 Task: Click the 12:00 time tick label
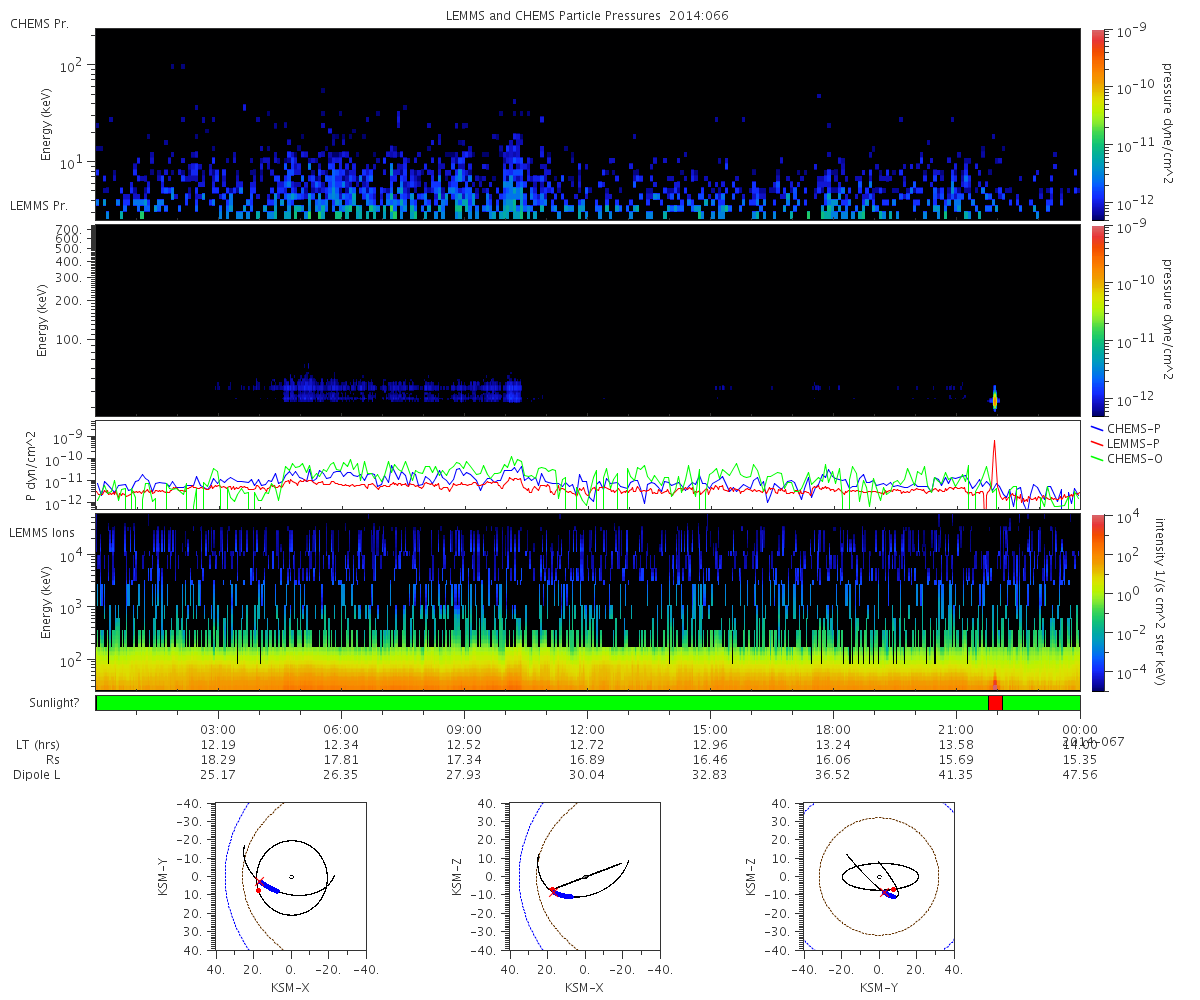[587, 729]
